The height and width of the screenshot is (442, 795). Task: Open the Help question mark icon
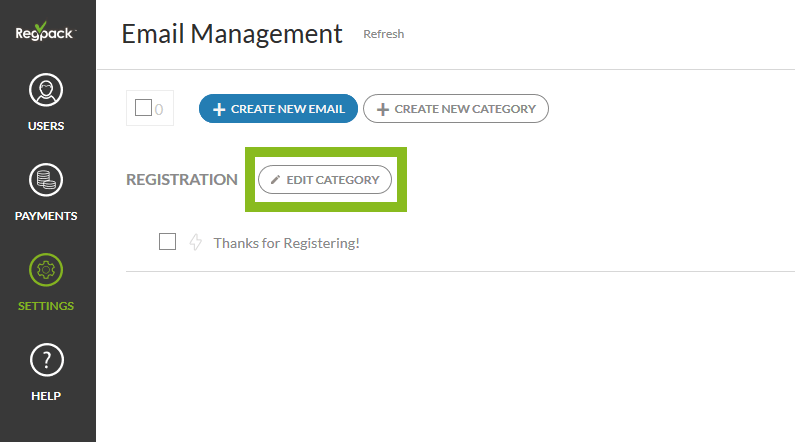coord(47,360)
